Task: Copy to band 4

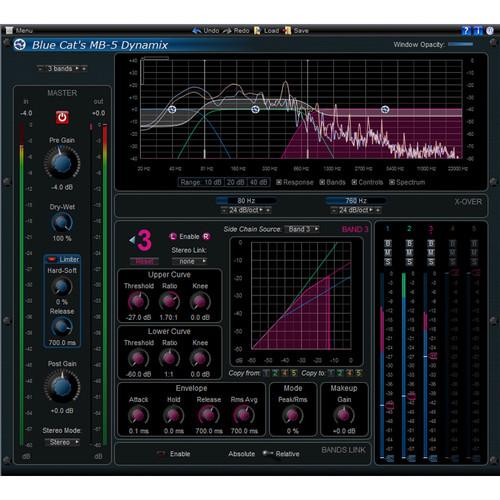Action: point(349,373)
